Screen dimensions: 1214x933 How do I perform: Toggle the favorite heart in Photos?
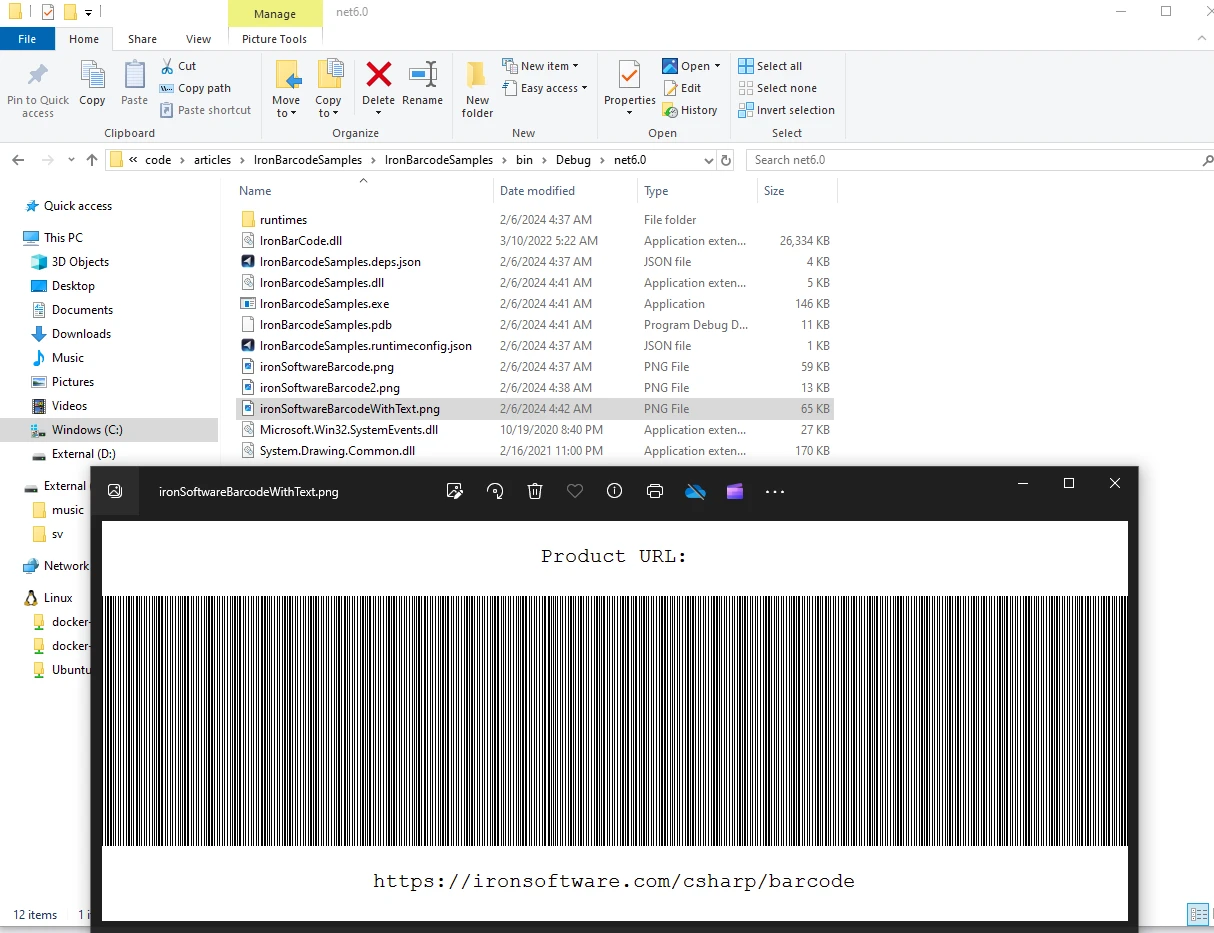[x=575, y=491]
